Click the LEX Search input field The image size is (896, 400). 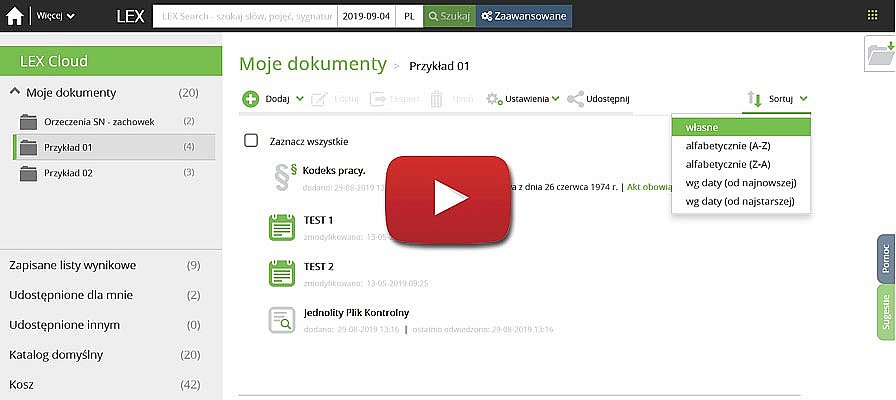pos(244,16)
